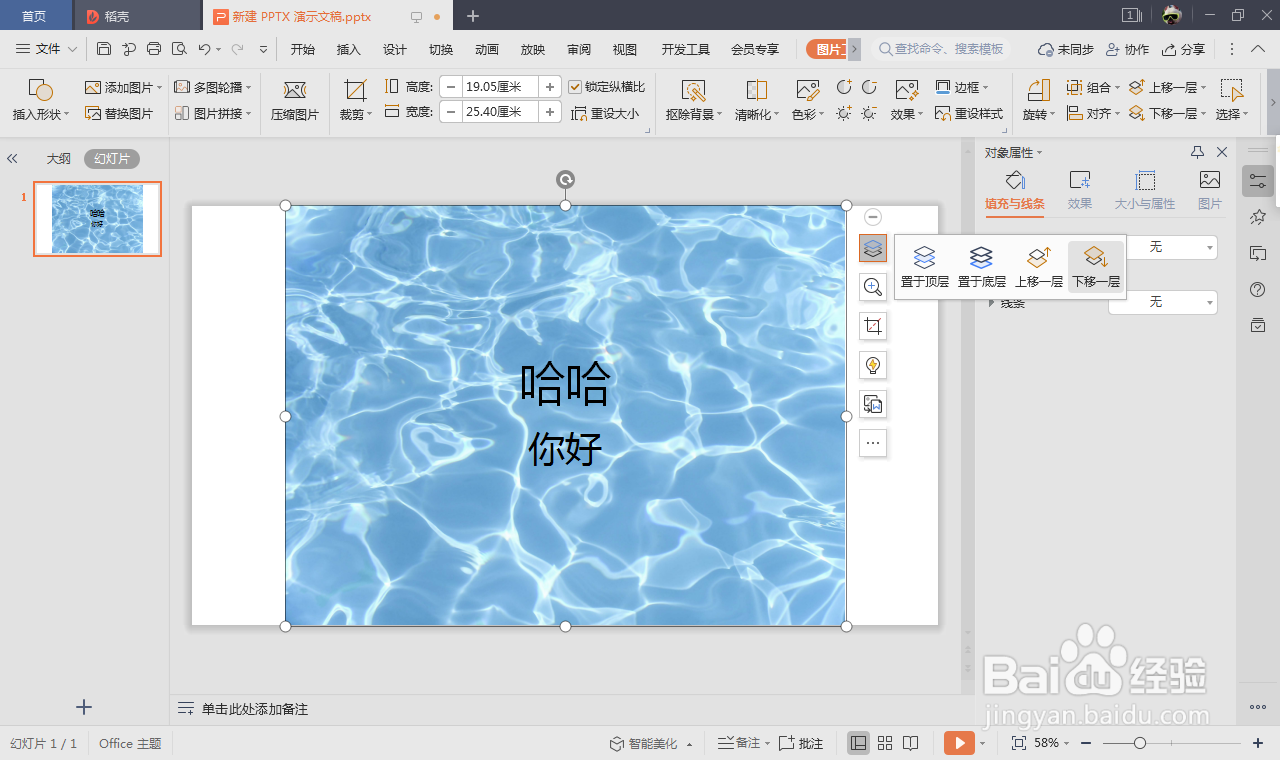Click 下移一层 in floating layer popup
The width and height of the screenshot is (1280, 760).
click(1096, 266)
